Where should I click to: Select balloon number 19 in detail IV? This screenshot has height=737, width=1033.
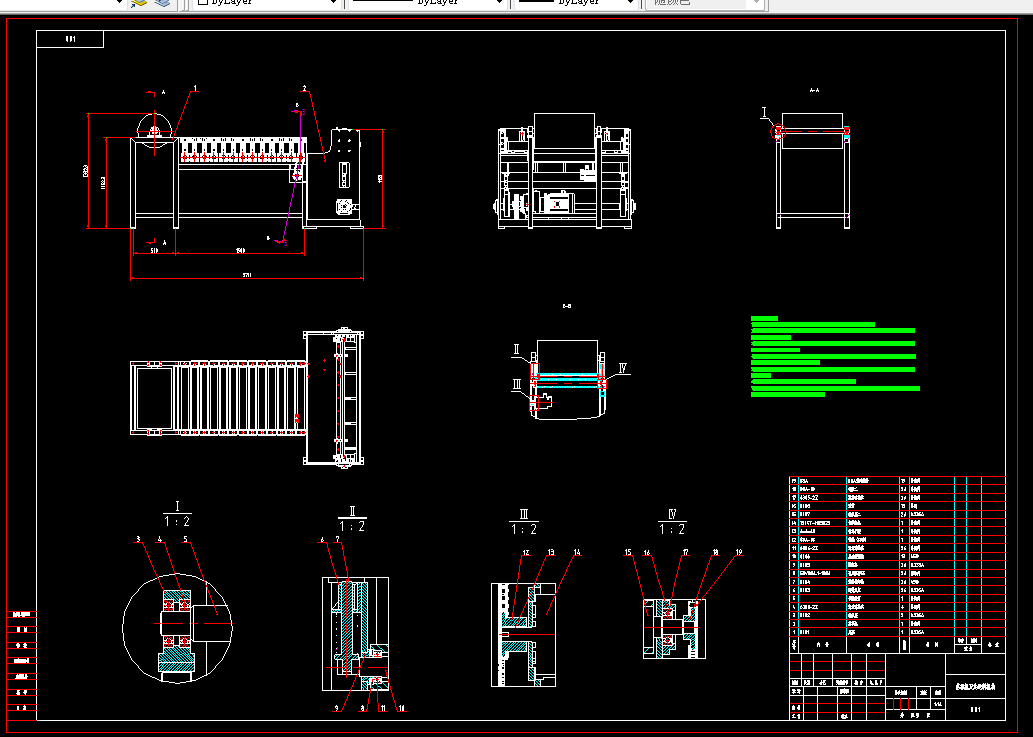pyautogui.click(x=739, y=553)
